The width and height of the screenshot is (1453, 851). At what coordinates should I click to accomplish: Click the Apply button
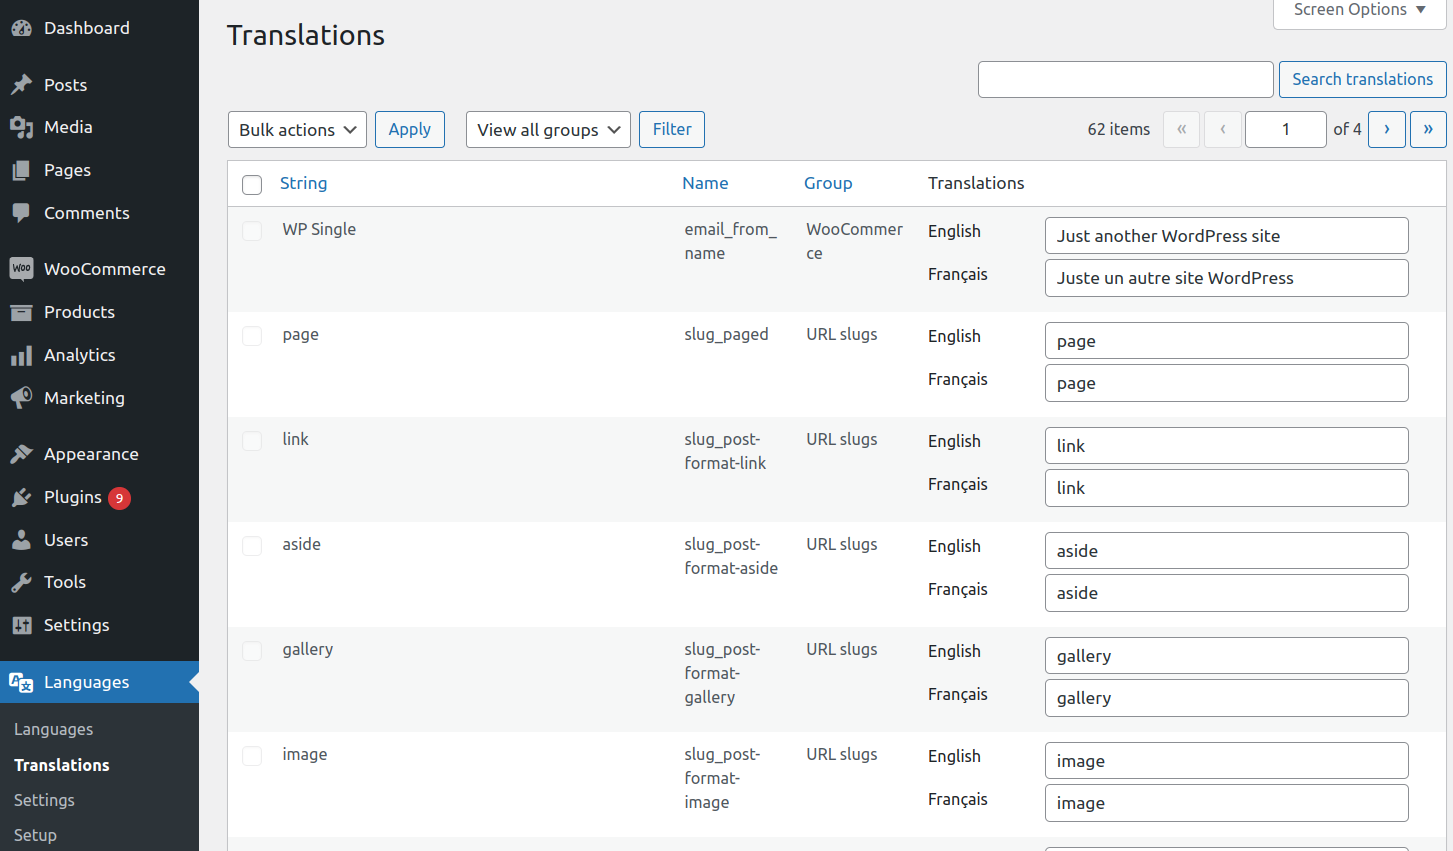(410, 129)
